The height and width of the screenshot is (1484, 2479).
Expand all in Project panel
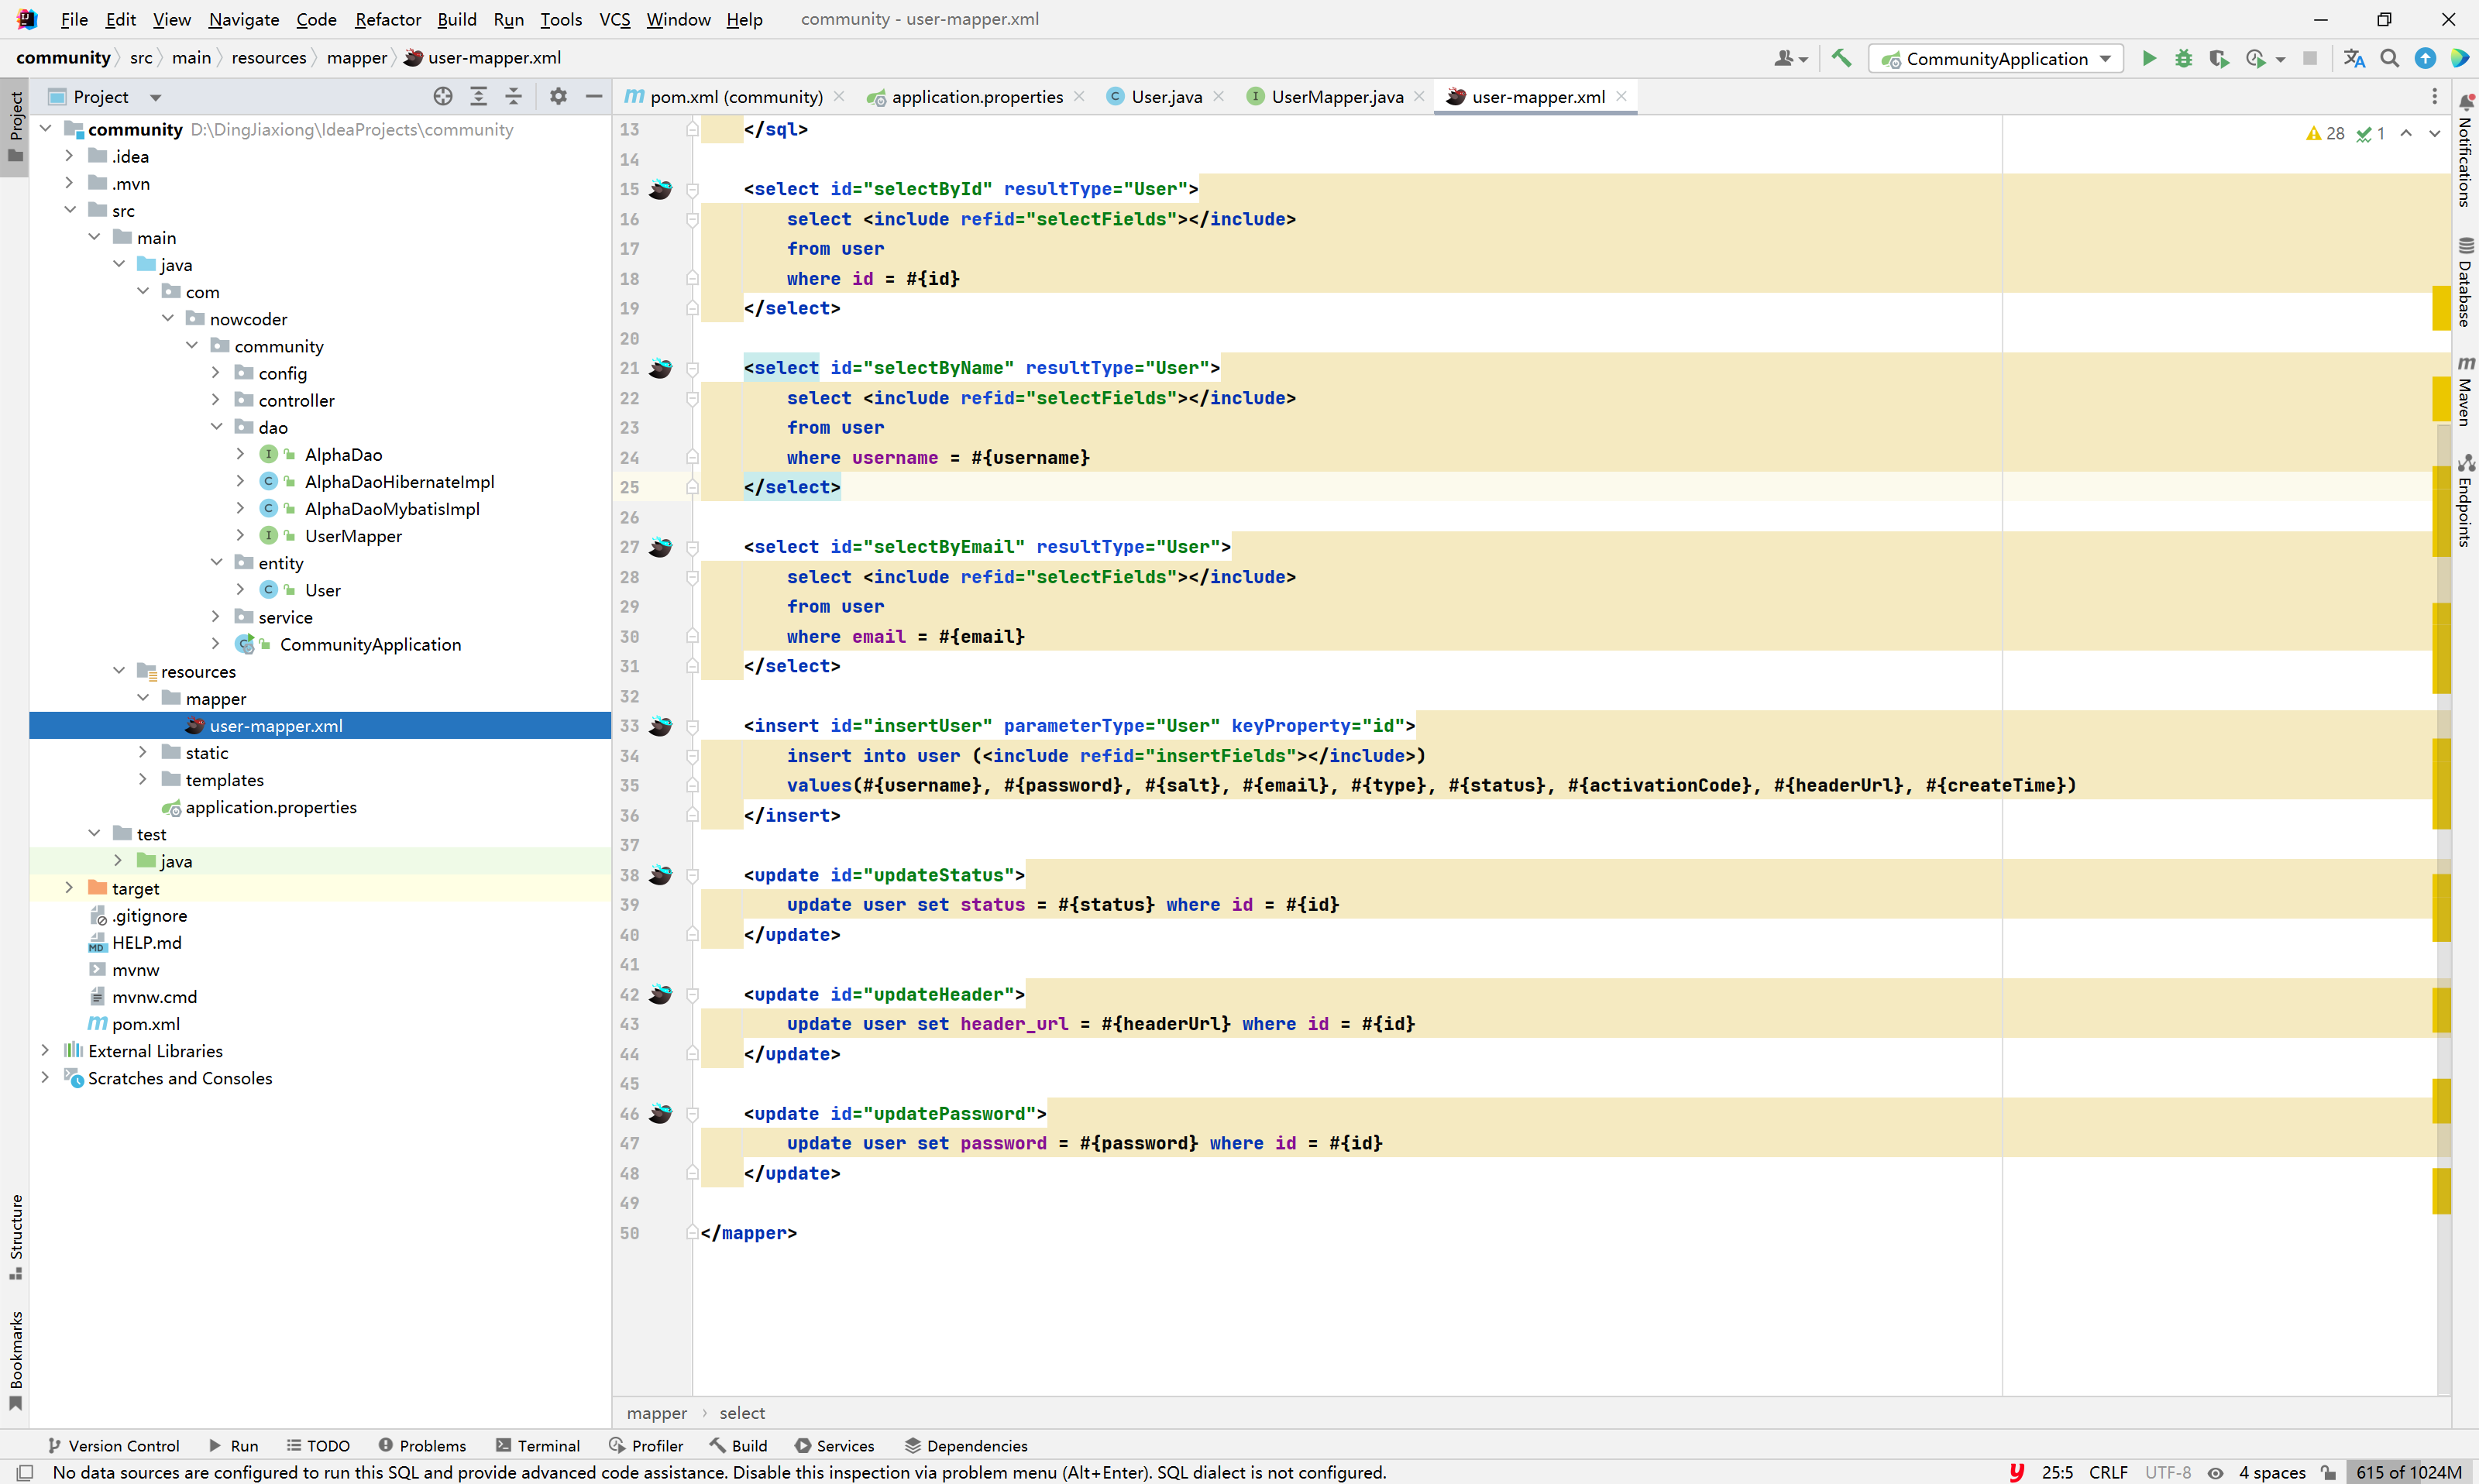(x=479, y=96)
